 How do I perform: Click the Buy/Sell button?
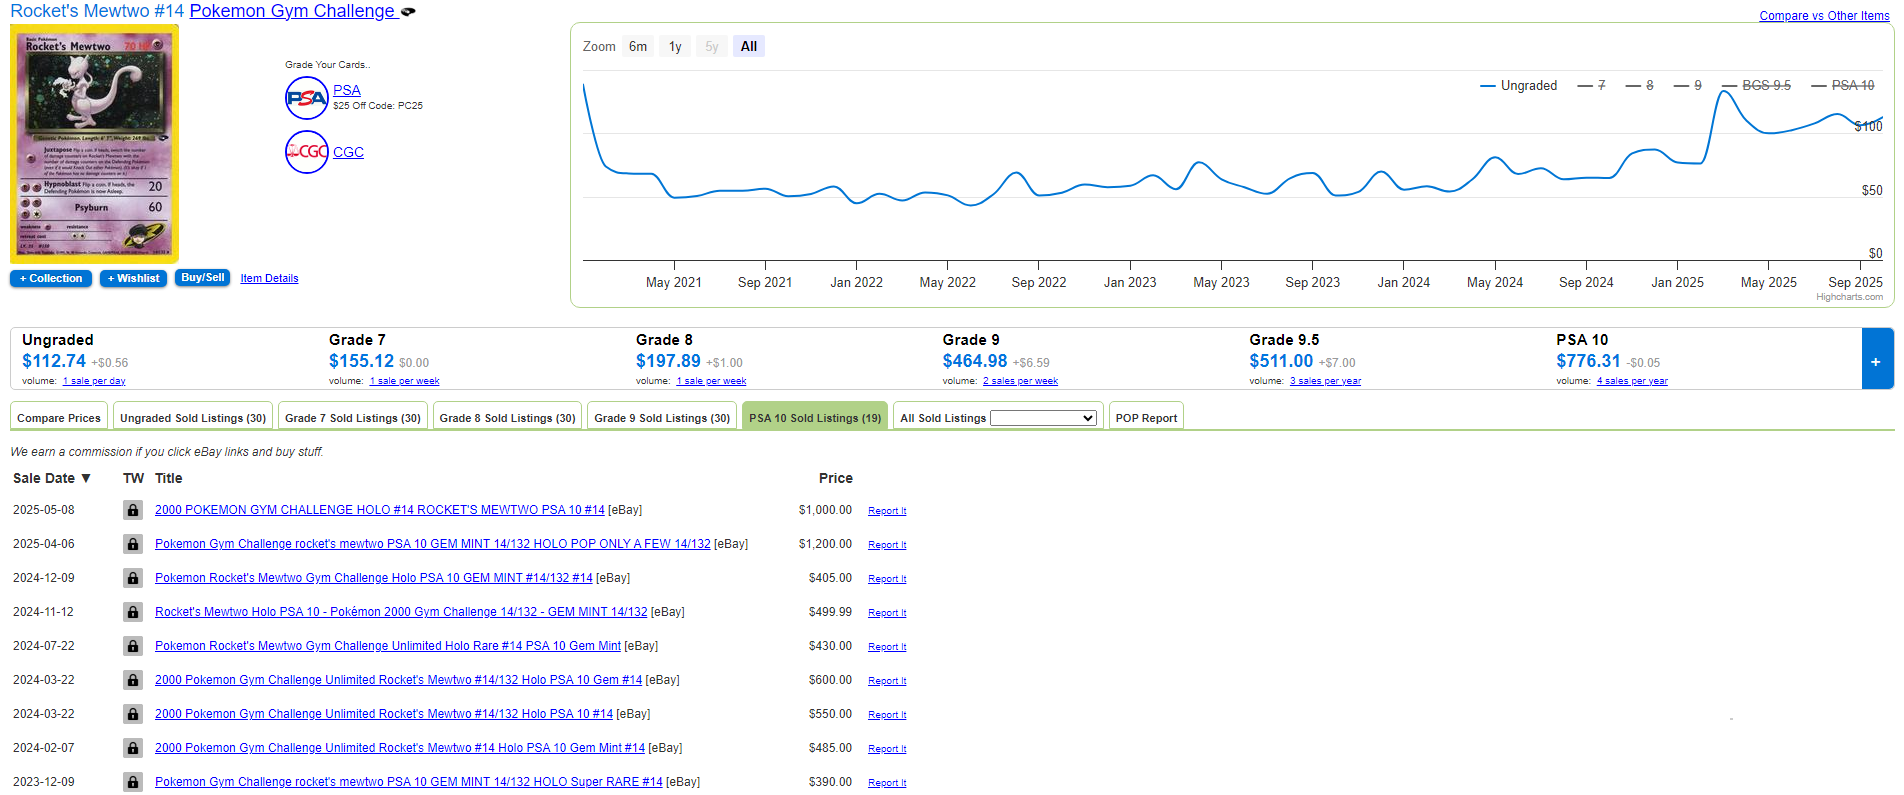(203, 278)
